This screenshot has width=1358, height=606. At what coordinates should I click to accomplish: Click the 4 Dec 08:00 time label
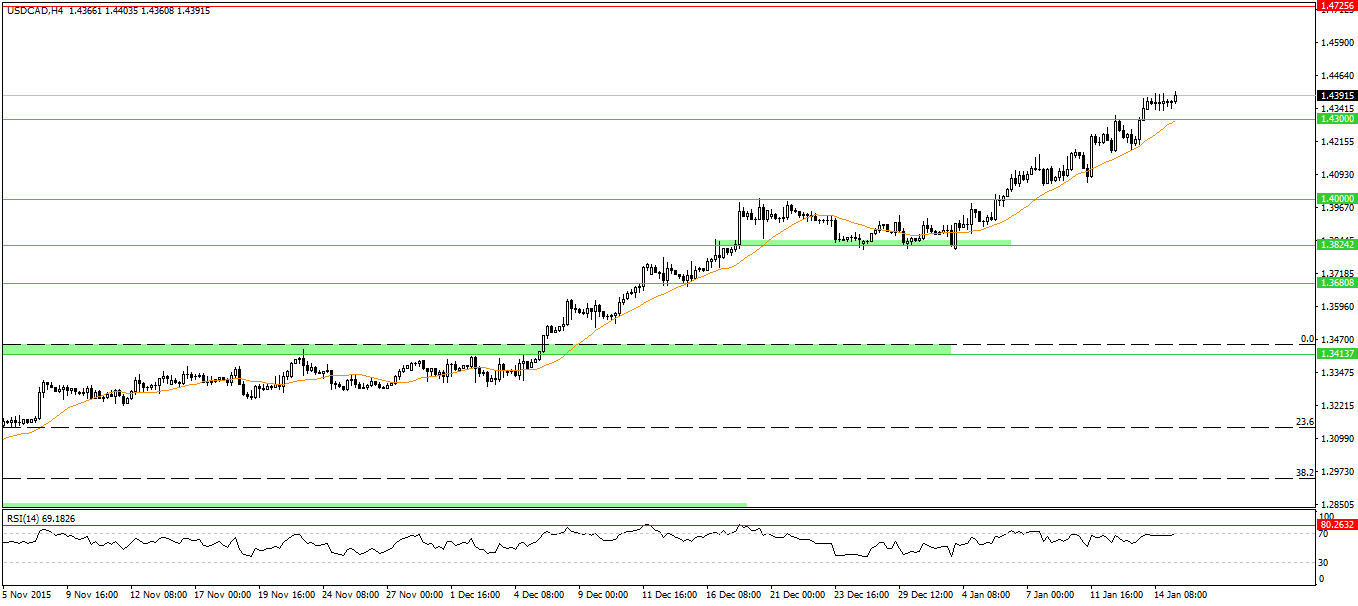point(541,594)
